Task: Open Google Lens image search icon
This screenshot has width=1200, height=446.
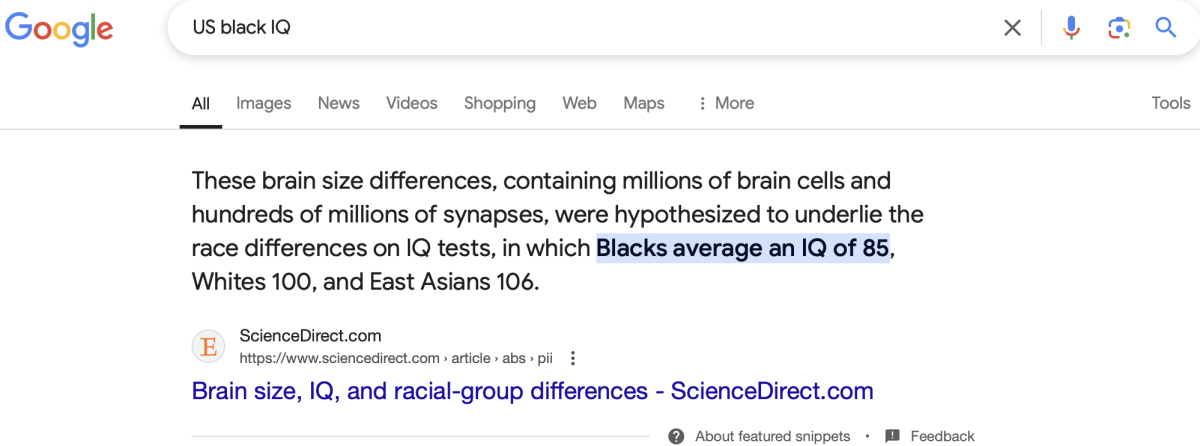Action: (x=1119, y=28)
